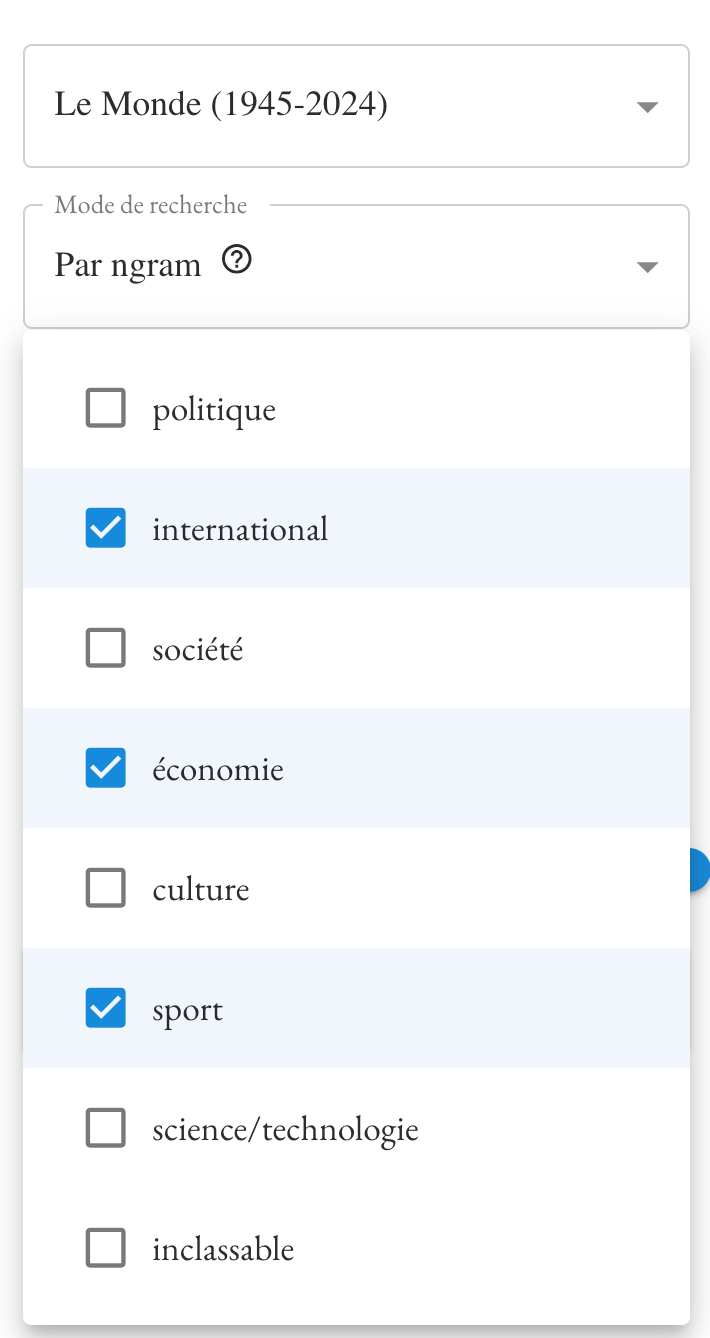Expand the Le Monde corpus dropdown arrow
This screenshot has width=710, height=1338.
[647, 106]
